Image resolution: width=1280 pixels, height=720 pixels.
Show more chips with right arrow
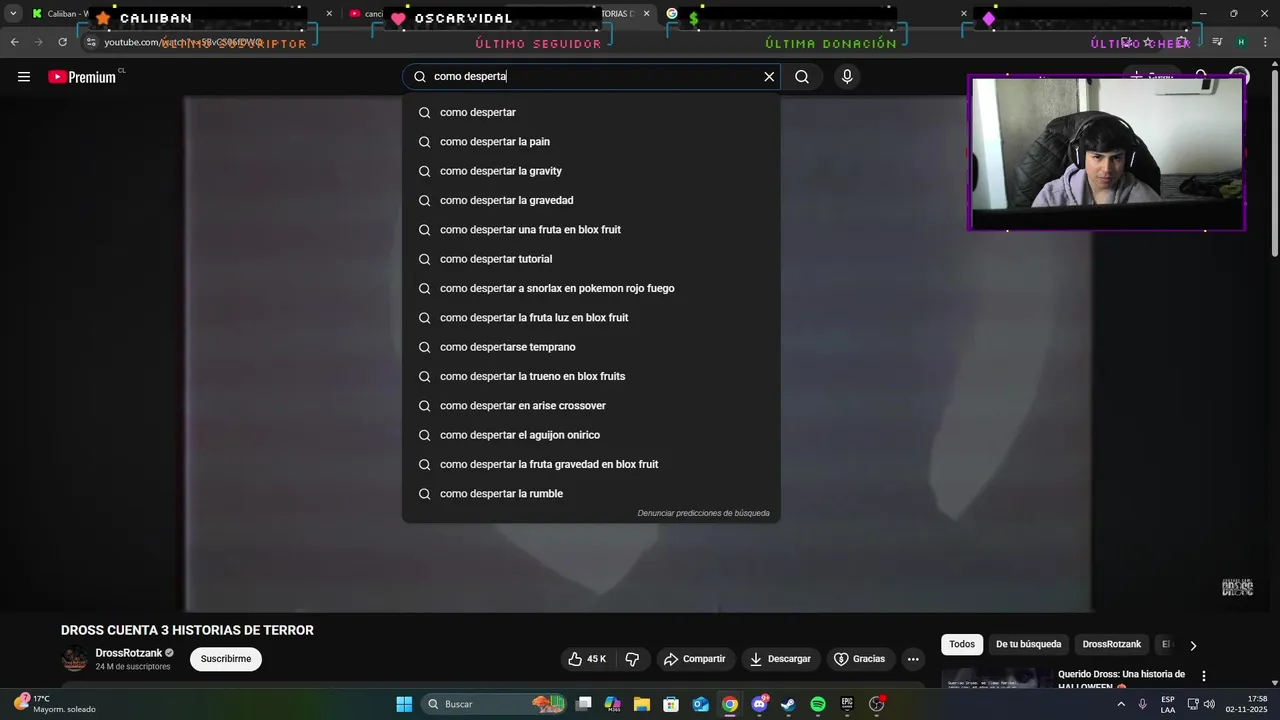(x=1193, y=646)
